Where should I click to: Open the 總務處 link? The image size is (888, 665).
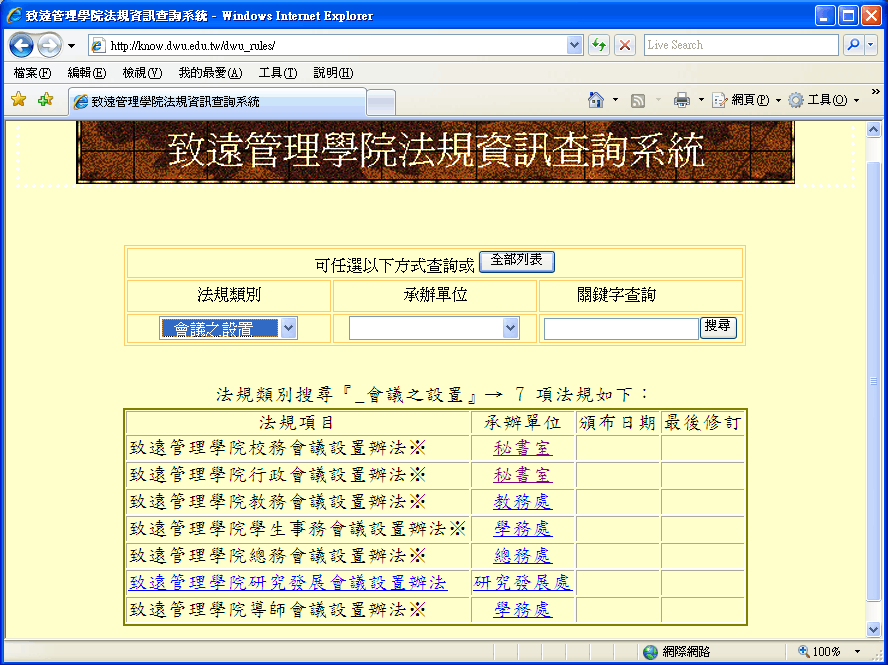(523, 556)
